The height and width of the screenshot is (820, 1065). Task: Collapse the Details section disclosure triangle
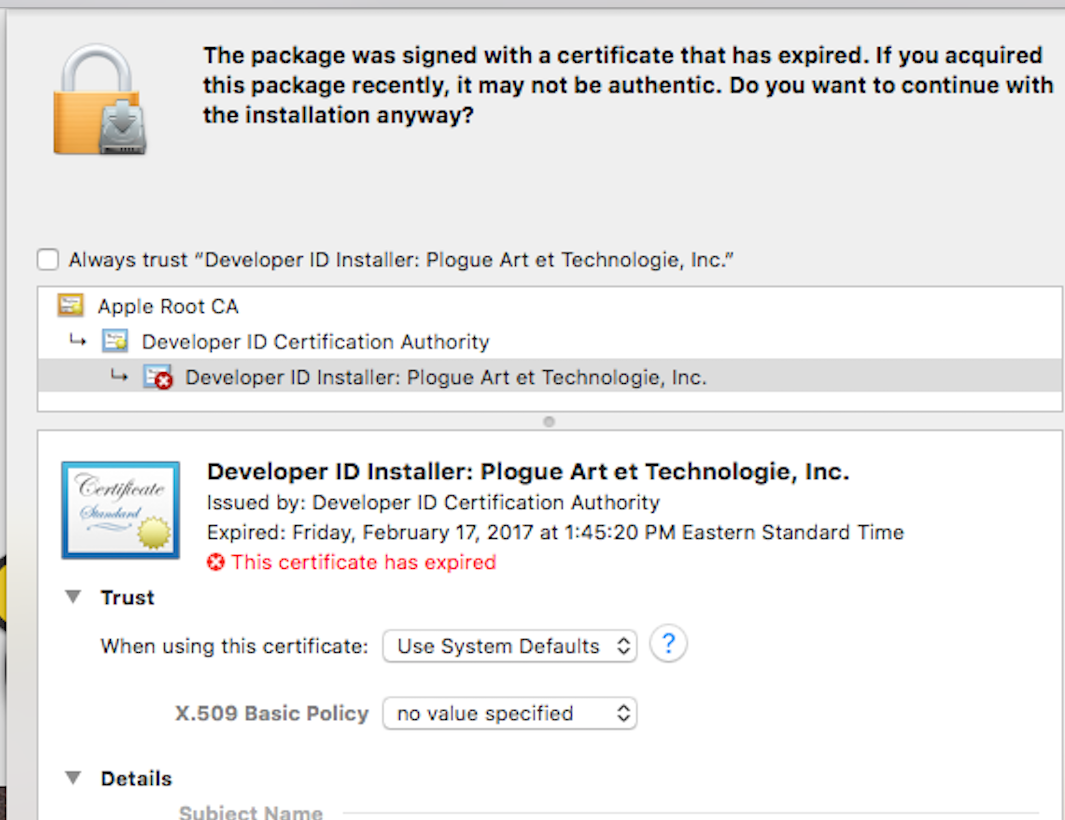(x=73, y=778)
